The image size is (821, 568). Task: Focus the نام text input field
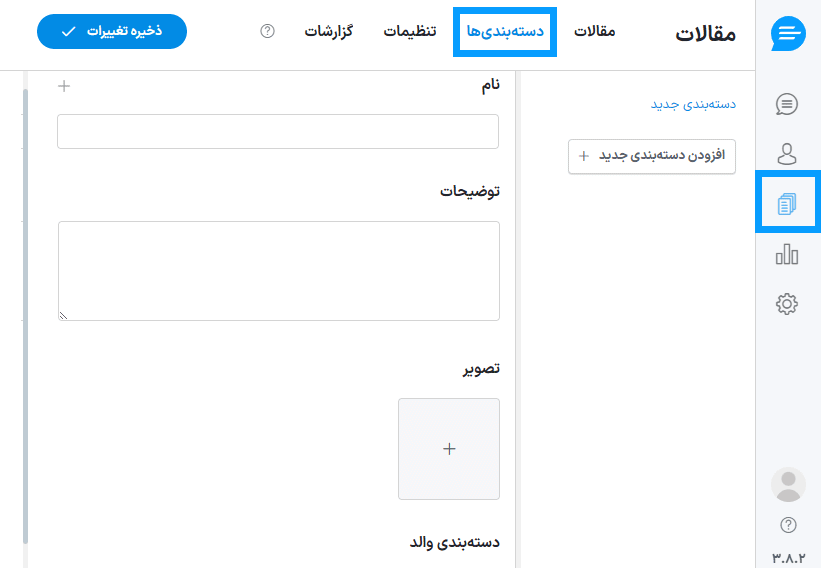(x=278, y=132)
